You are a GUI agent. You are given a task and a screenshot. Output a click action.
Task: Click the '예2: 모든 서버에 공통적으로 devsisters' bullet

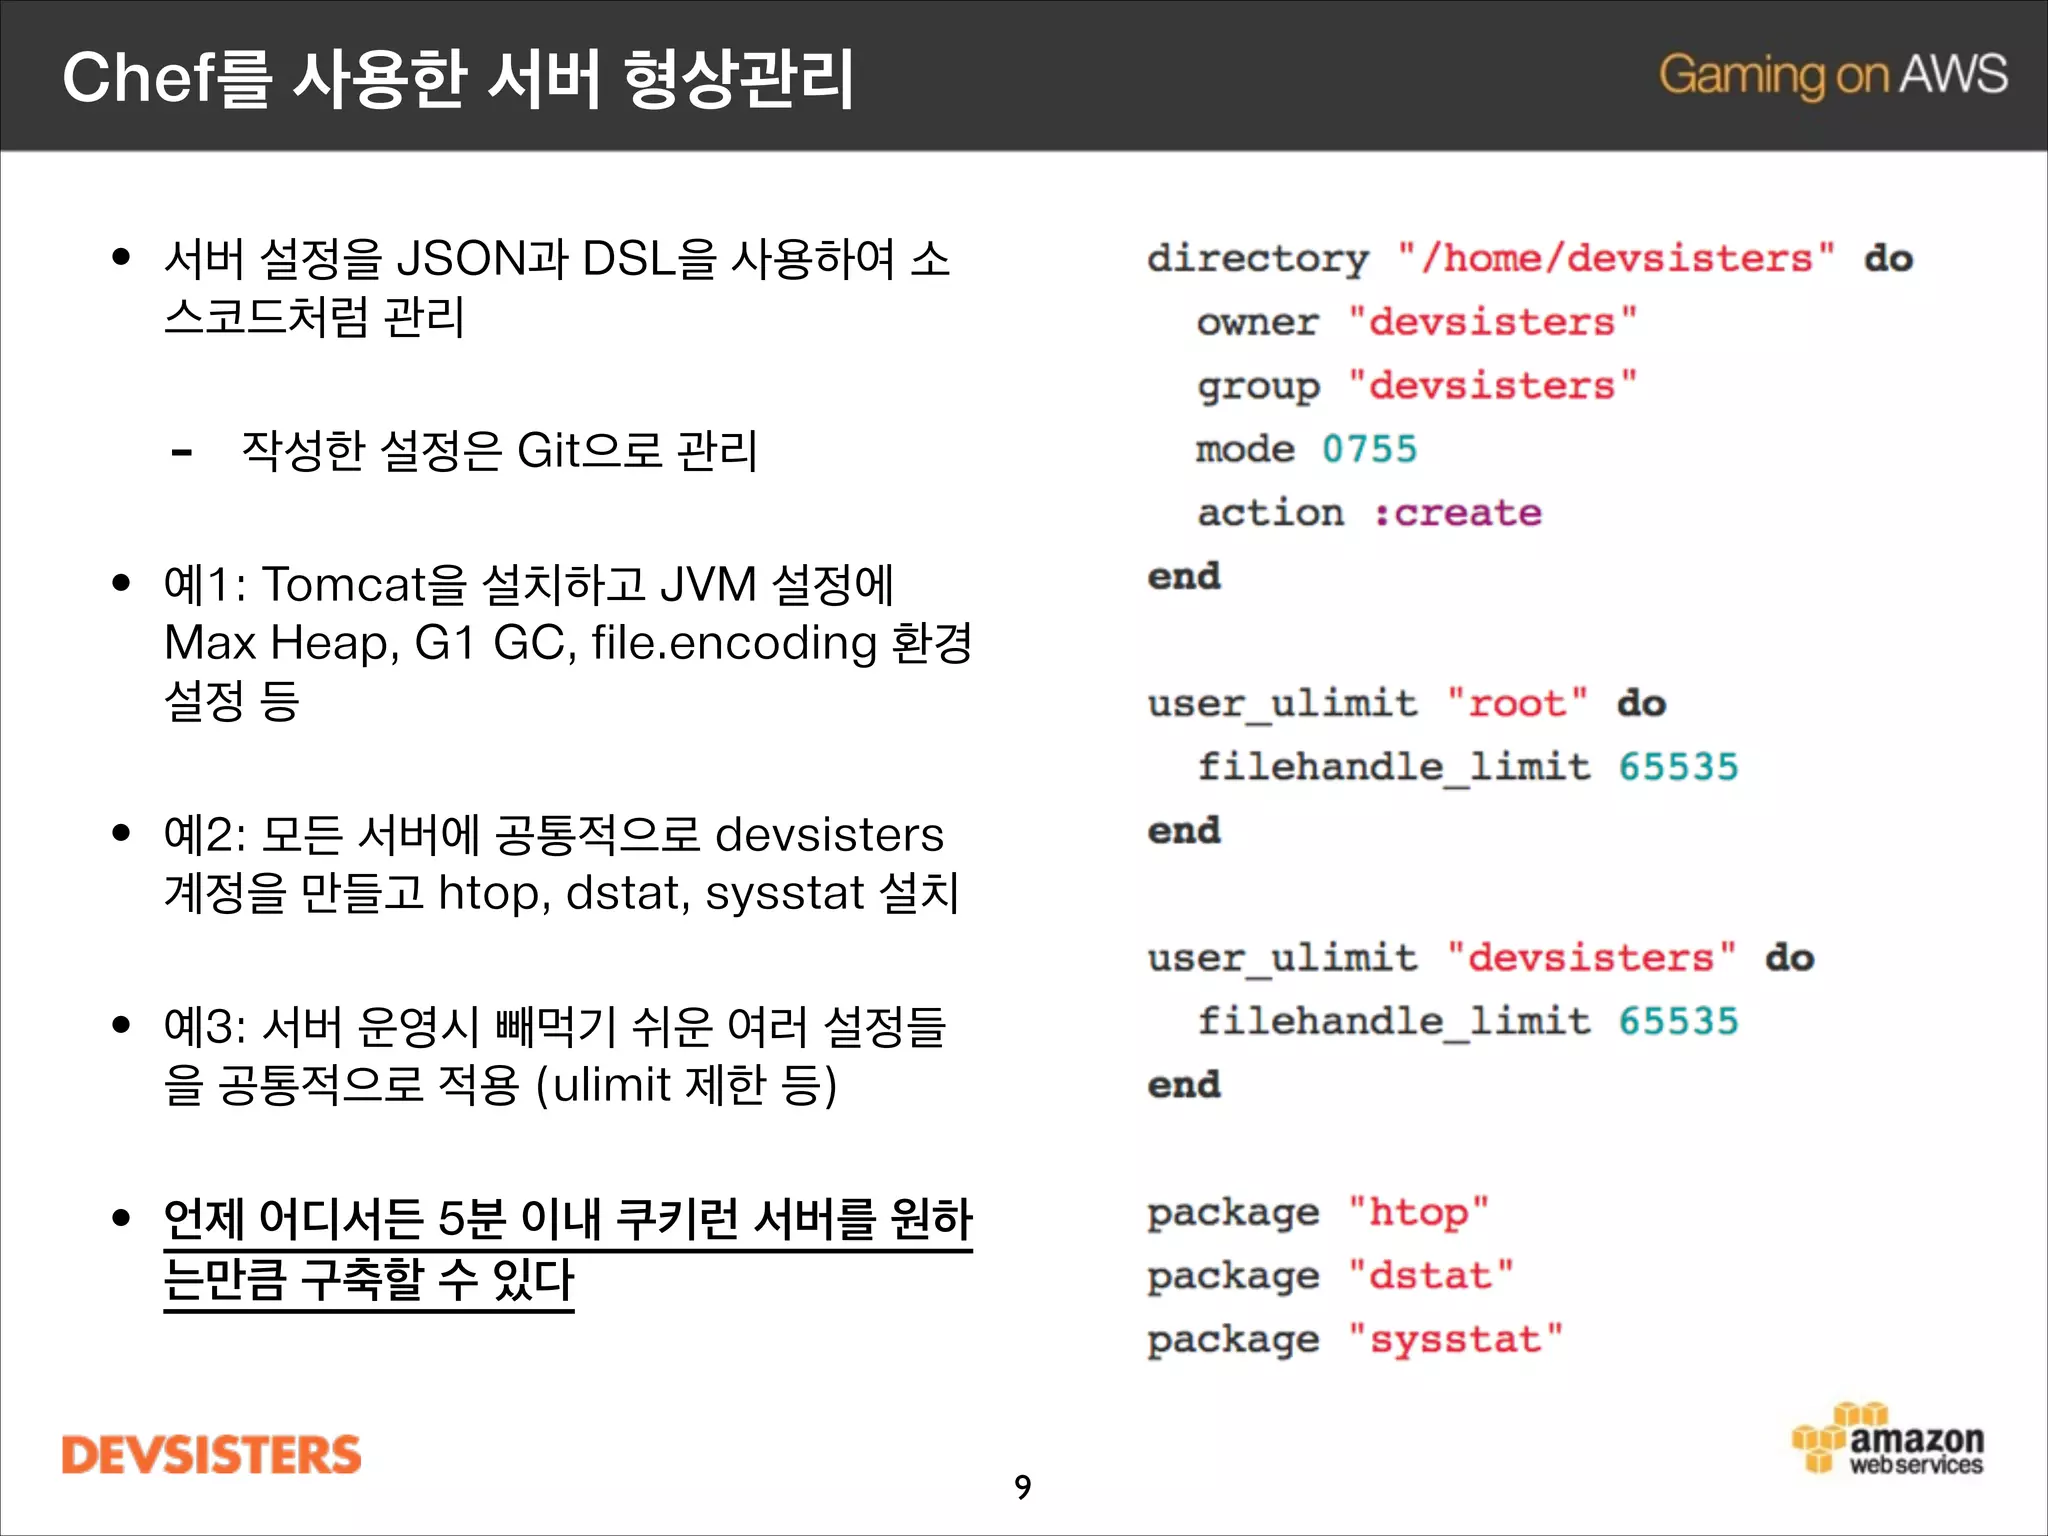553,834
